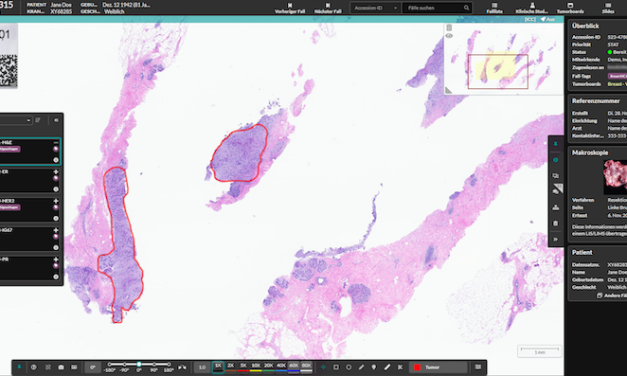Open the hierarchy icon in right sidebar
The image size is (627, 376).
(x=555, y=208)
